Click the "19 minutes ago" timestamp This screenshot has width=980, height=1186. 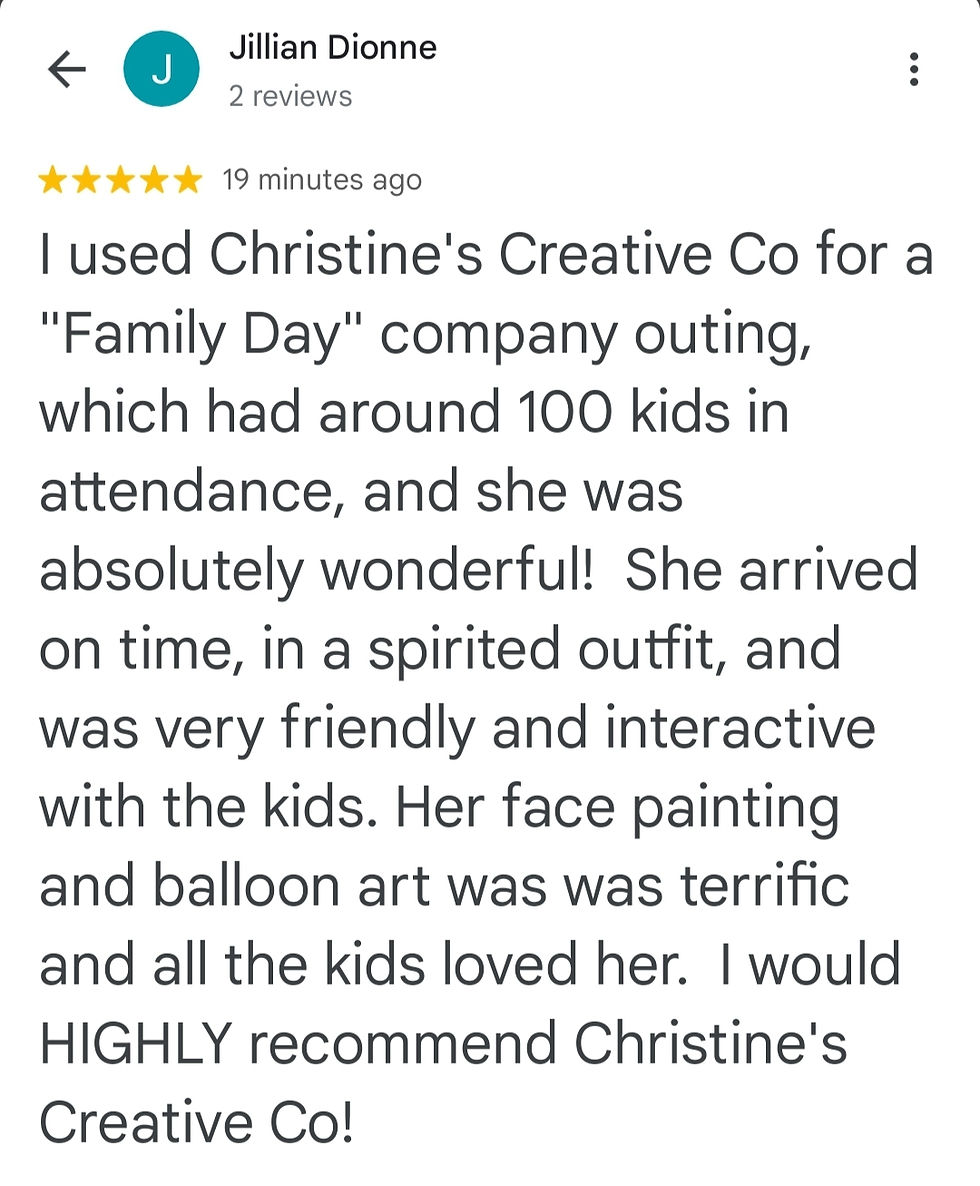click(321, 180)
